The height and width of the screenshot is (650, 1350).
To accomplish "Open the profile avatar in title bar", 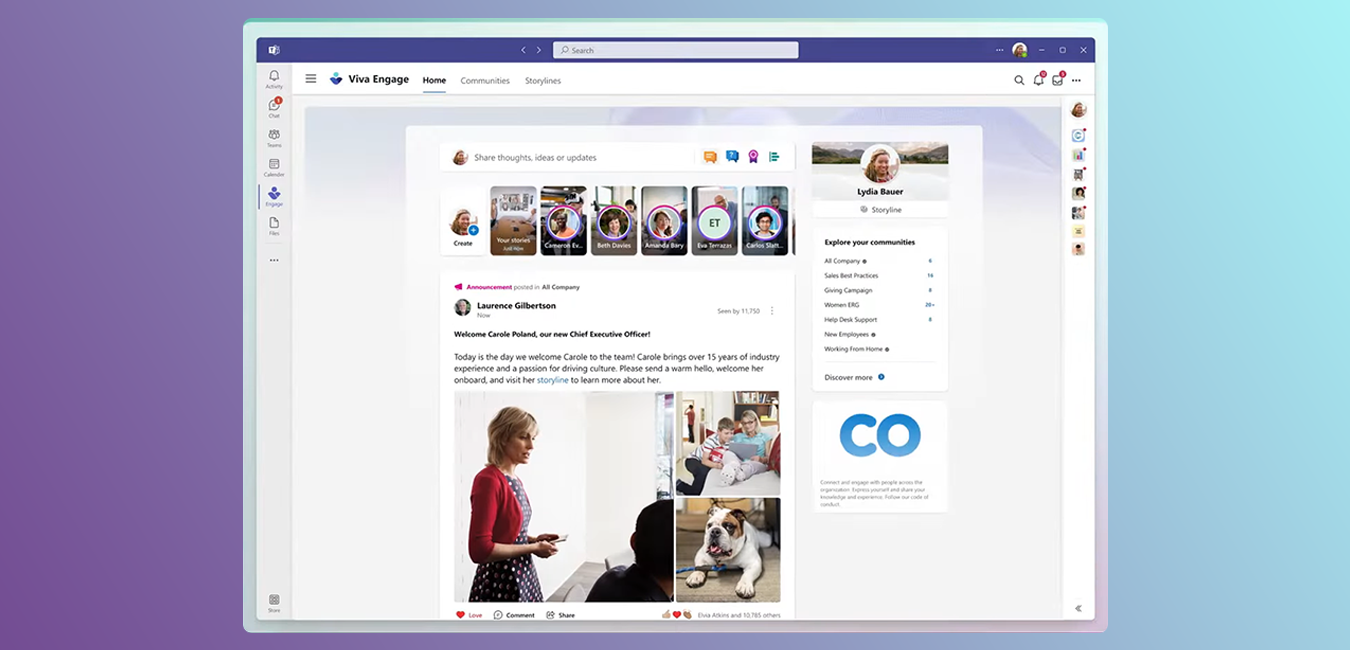I will (x=1020, y=50).
